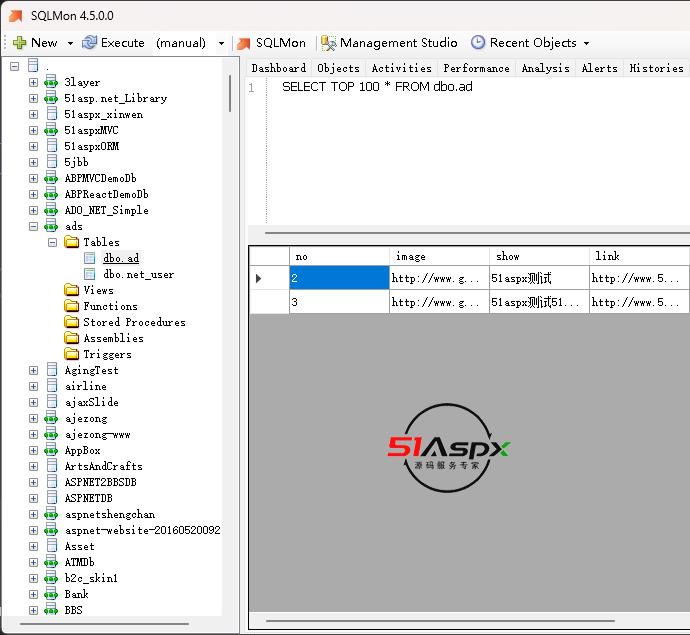Image resolution: width=690 pixels, height=635 pixels.
Task: Expand the AgingTest database node
Action: tap(33, 370)
